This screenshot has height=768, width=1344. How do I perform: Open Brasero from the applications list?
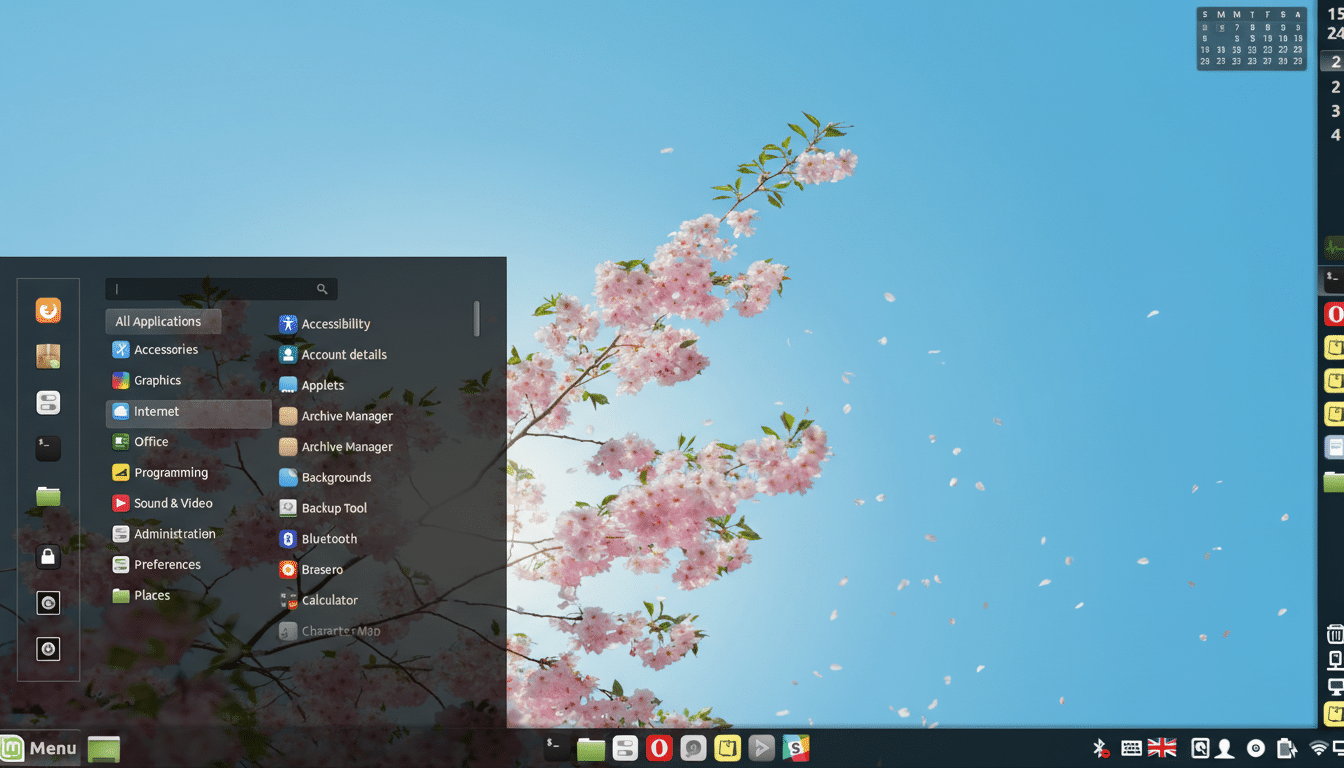pos(320,569)
